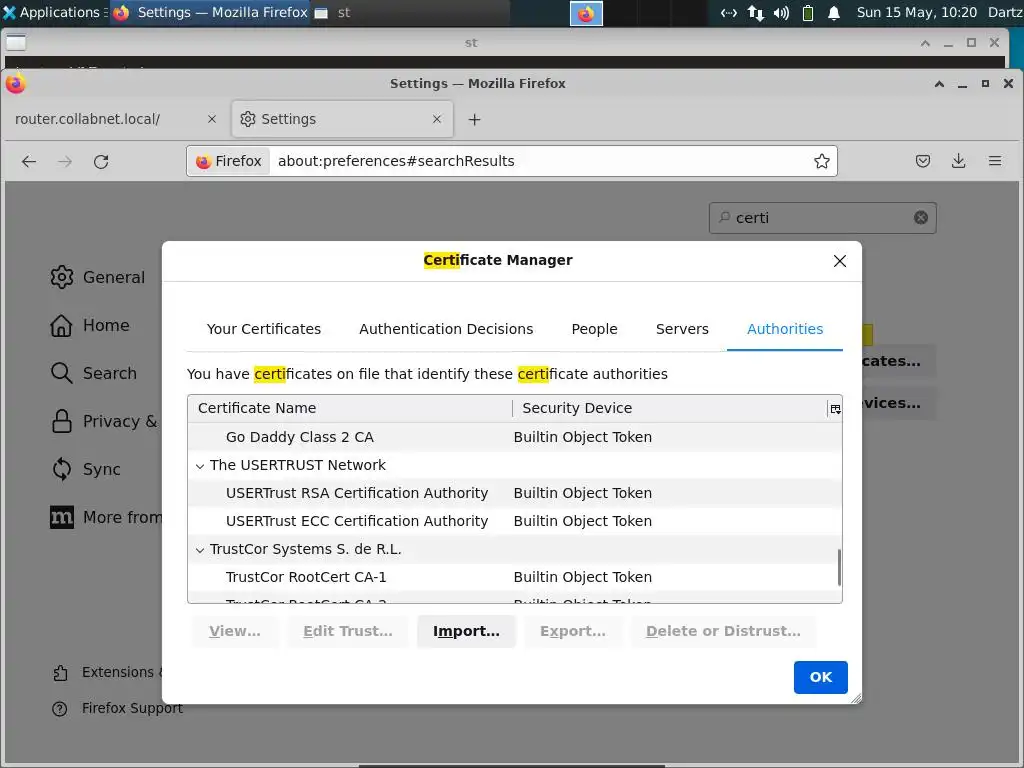Close the Certificate Manager dialog with X
The width and height of the screenshot is (1024, 768).
[840, 261]
